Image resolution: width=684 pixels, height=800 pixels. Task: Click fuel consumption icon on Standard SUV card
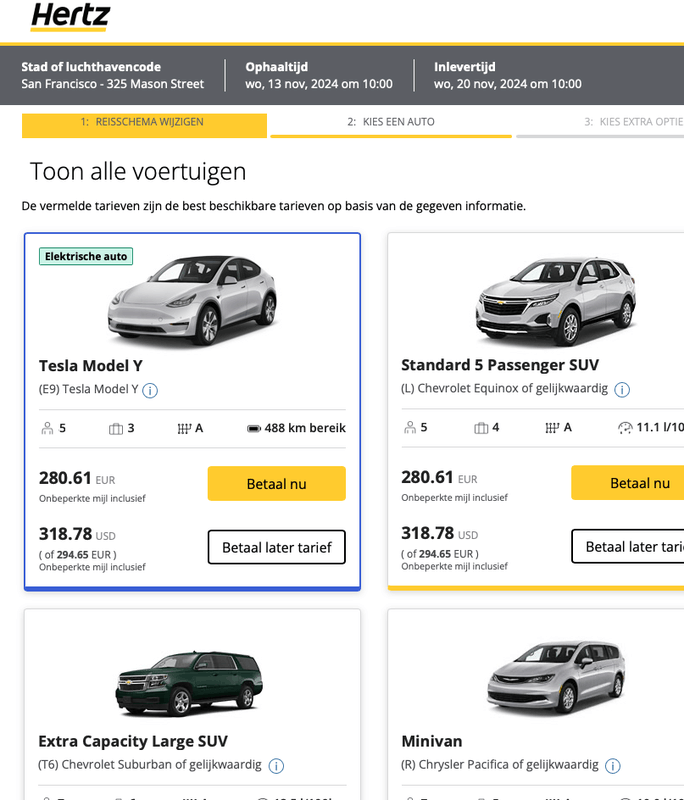click(625, 428)
